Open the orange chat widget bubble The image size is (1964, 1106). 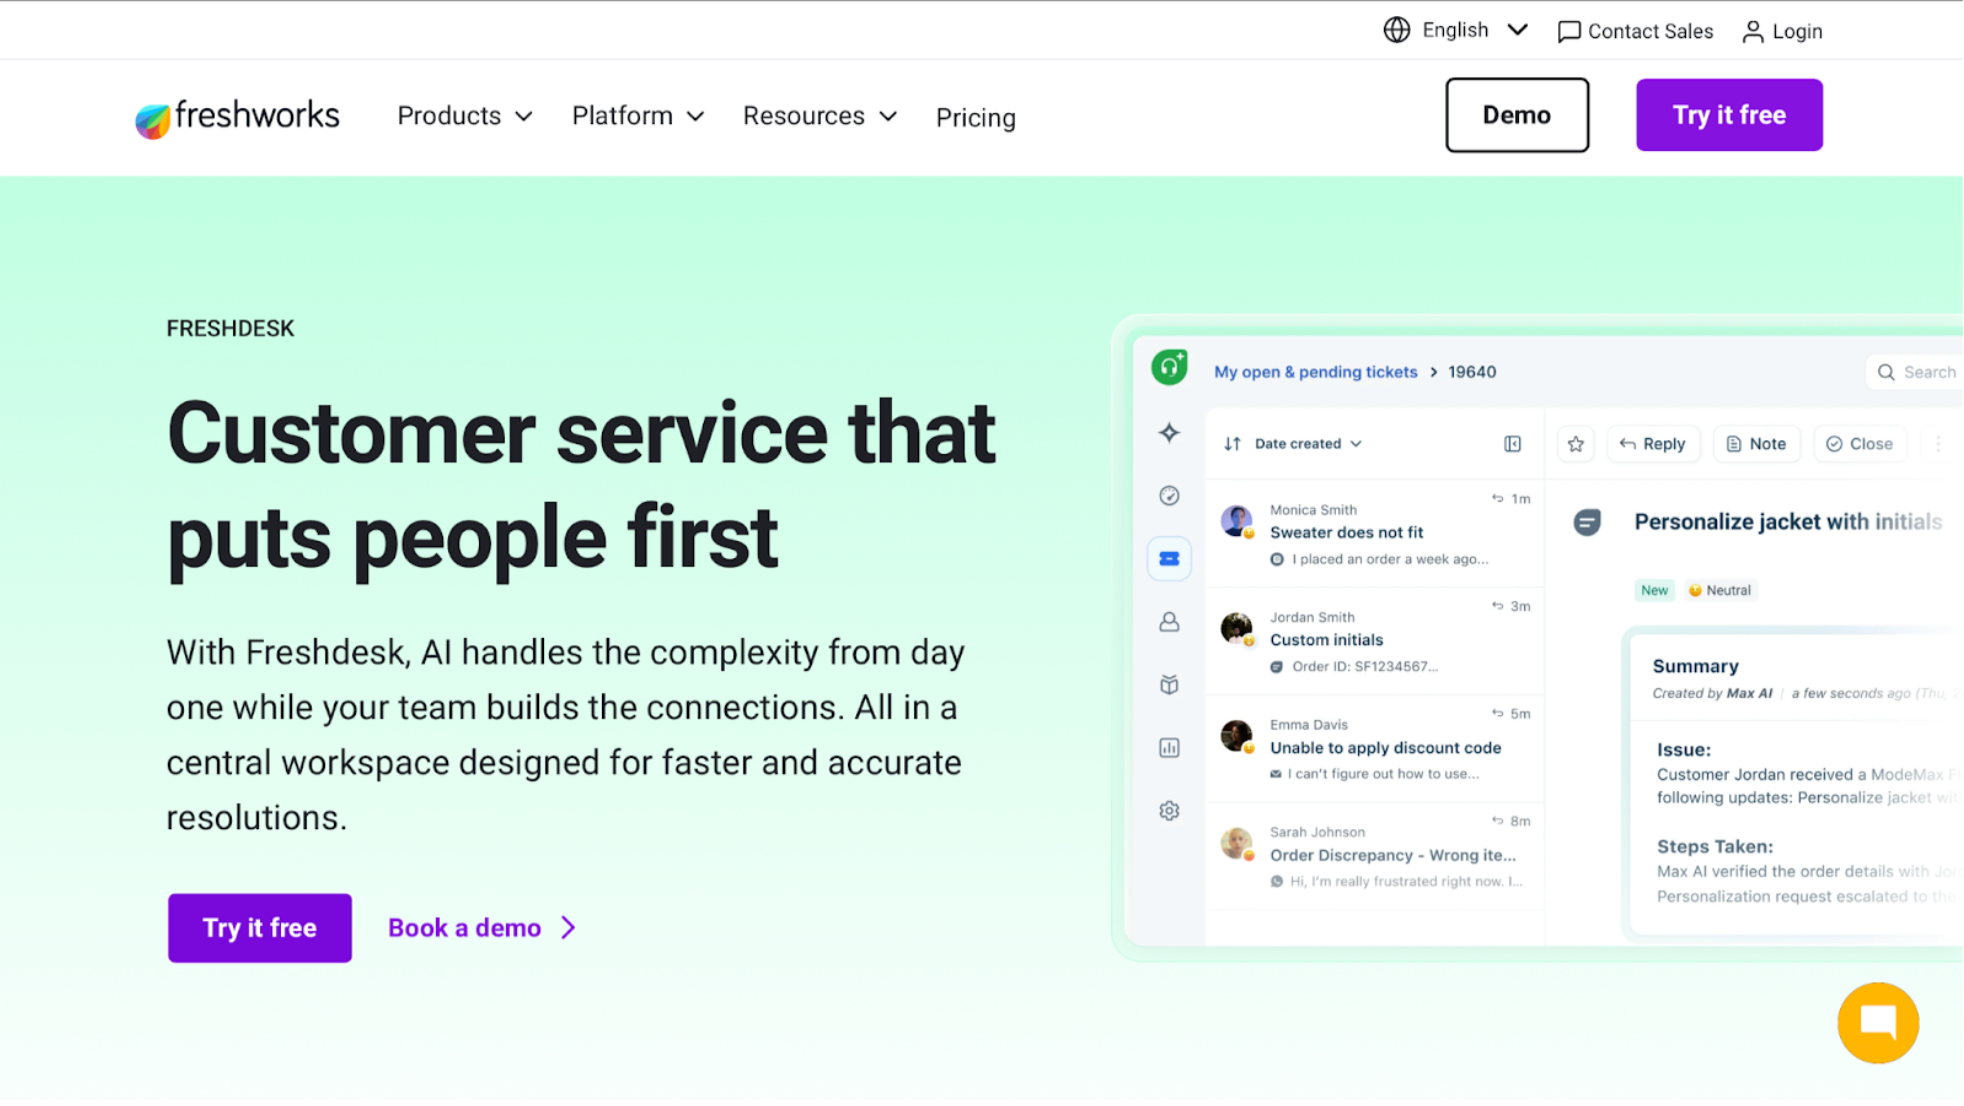1877,1022
